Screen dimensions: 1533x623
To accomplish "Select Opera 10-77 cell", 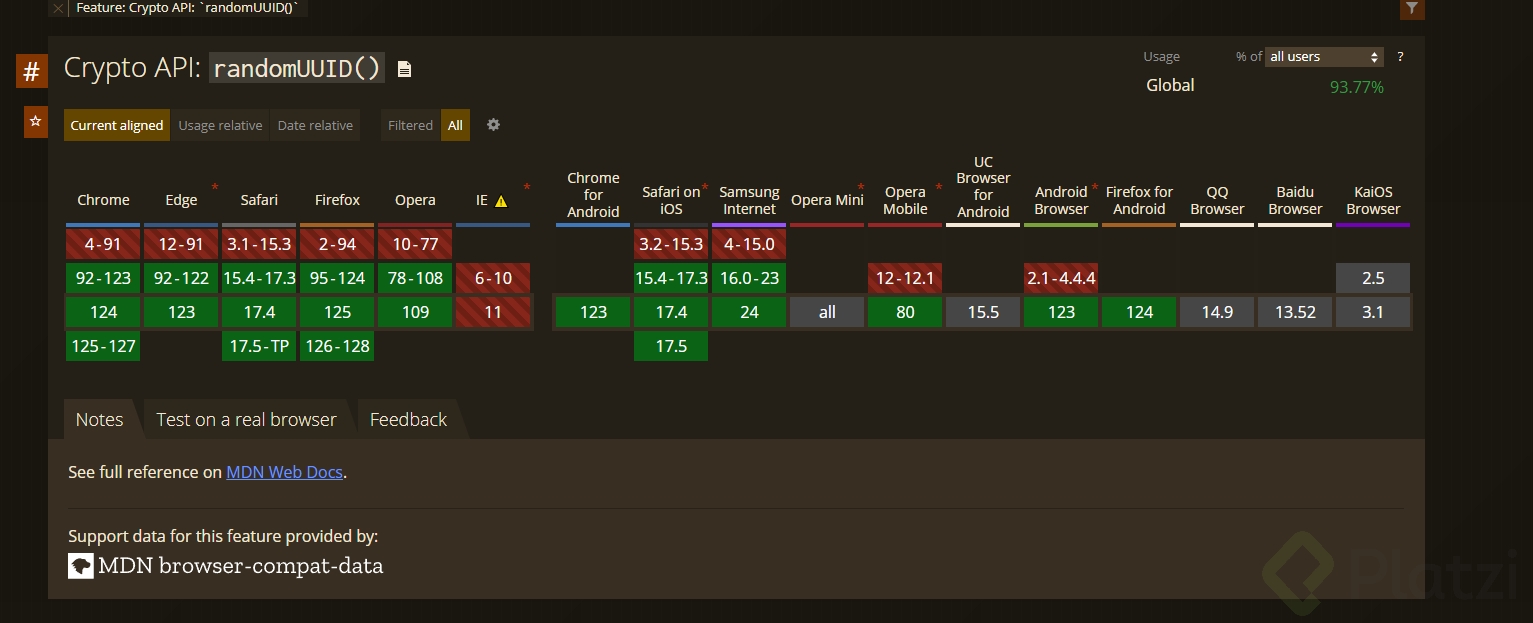I will (415, 244).
